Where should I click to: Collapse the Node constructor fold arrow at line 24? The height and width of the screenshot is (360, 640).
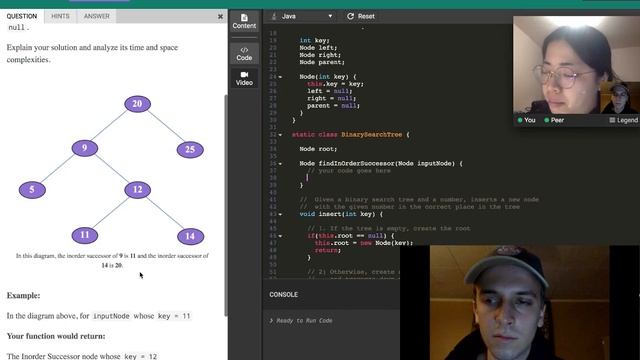[x=280, y=77]
